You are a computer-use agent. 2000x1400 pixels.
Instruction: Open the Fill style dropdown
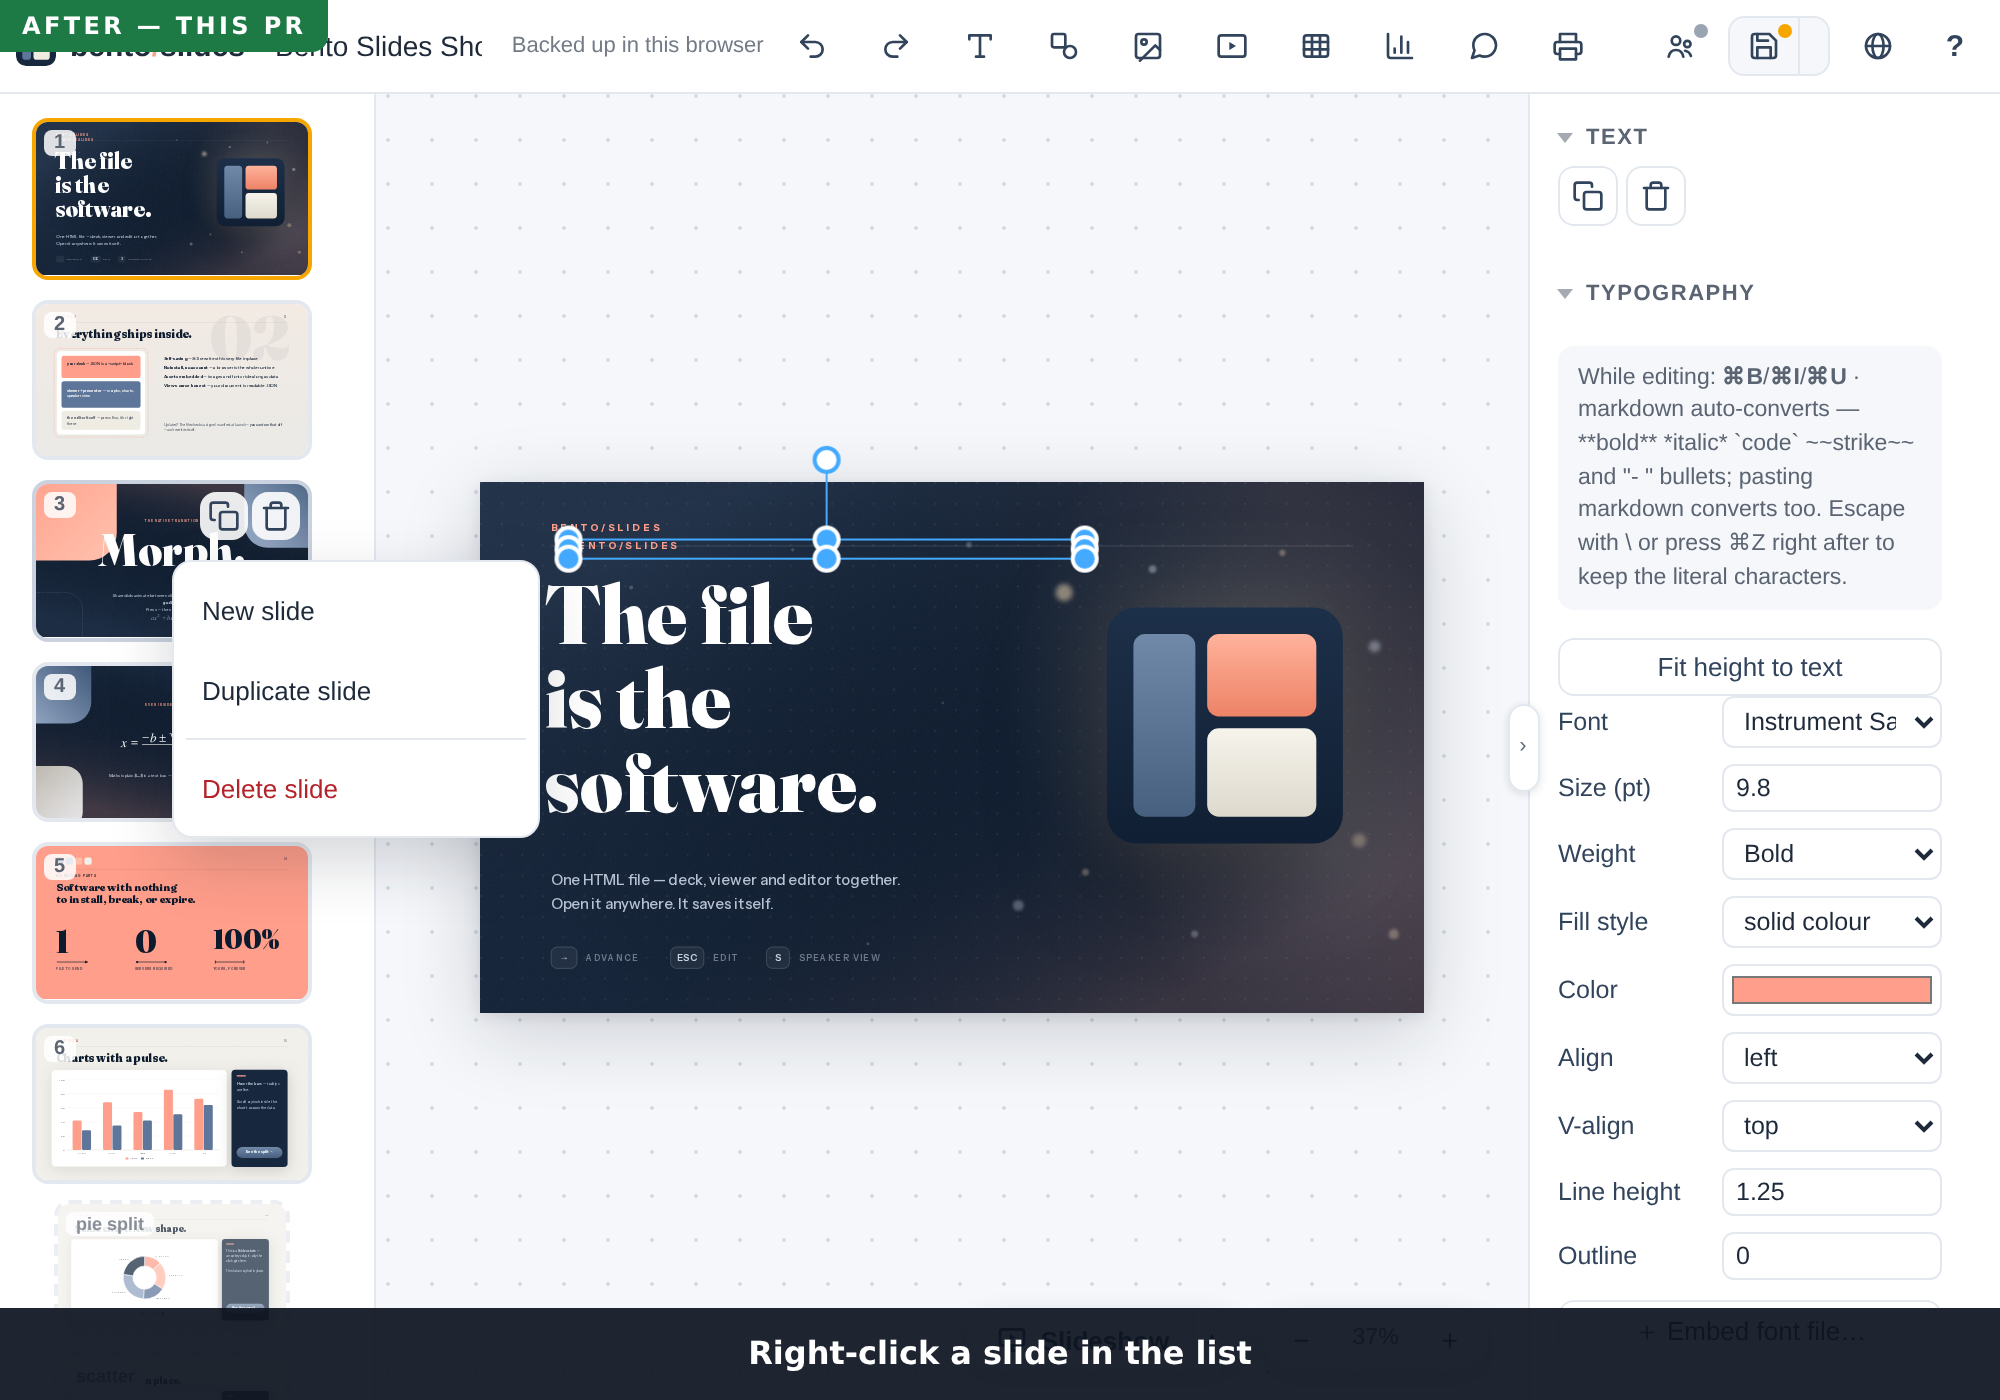point(1832,922)
